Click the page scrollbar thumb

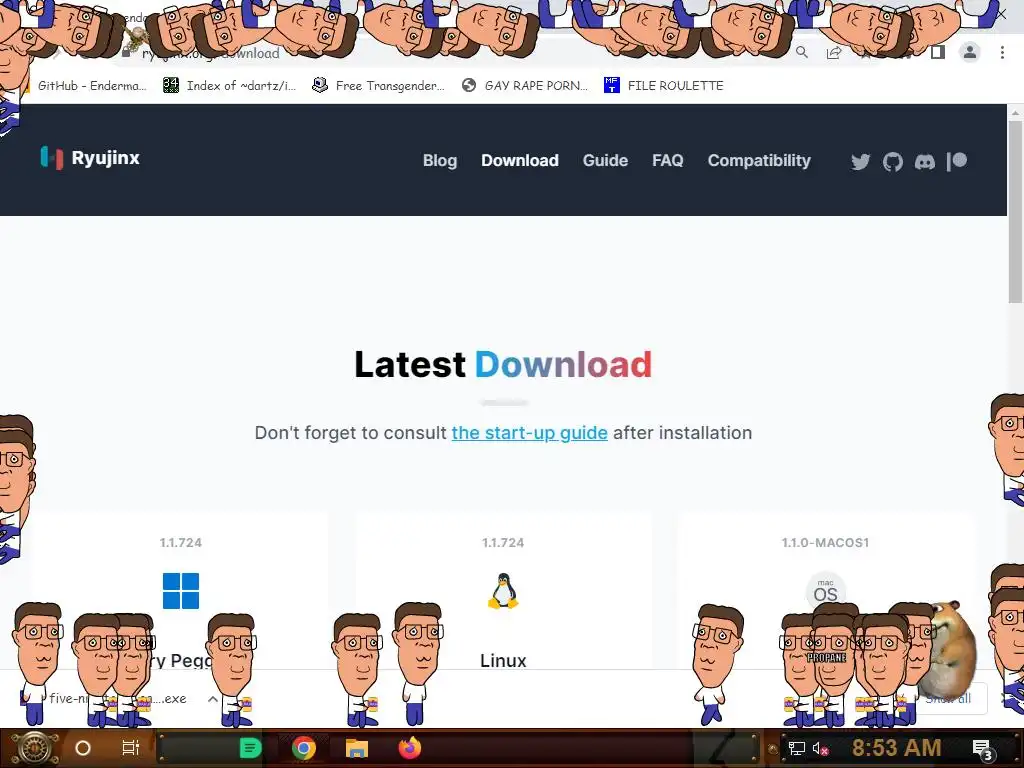pos(1016,212)
